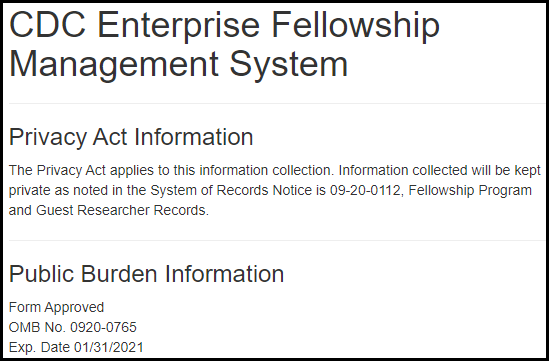
Task: Click the word Enterprise in the title
Action: point(179,26)
